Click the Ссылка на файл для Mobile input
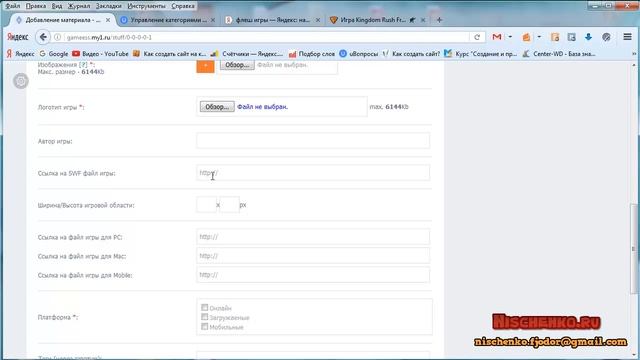This screenshot has height=360, width=640. pyautogui.click(x=313, y=275)
